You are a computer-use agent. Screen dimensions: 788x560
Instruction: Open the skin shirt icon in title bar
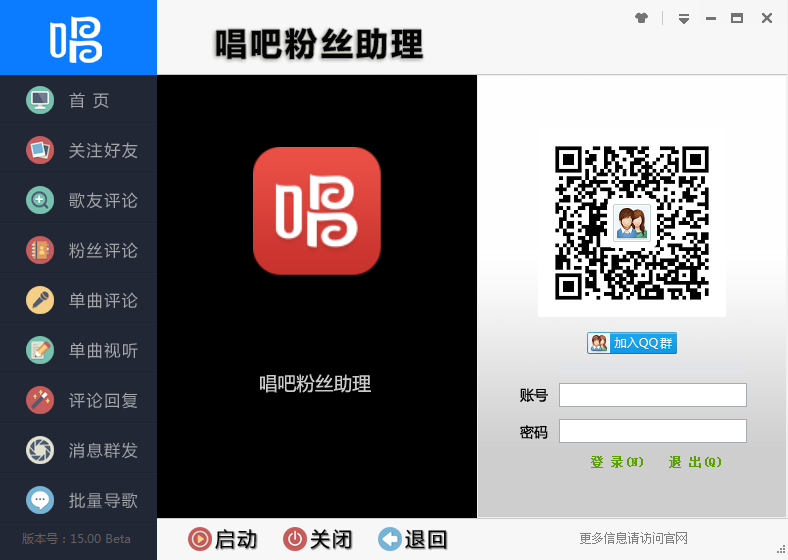click(642, 18)
